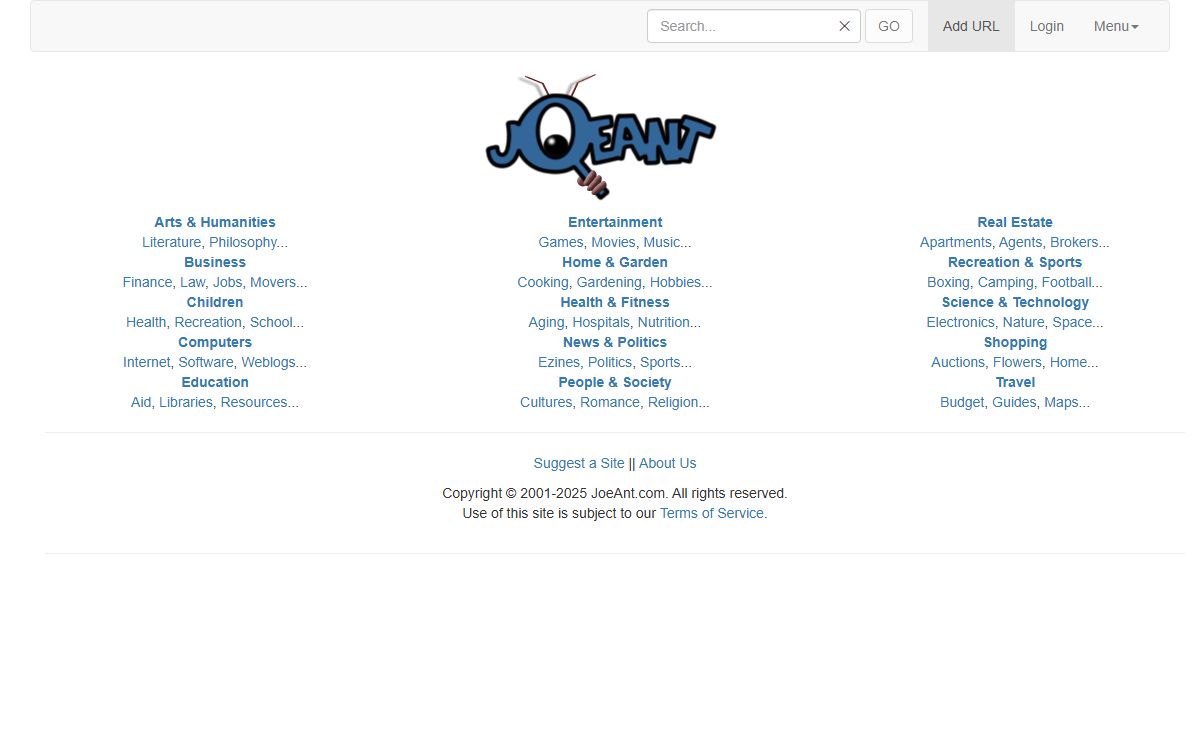1200x740 pixels.
Task: Go to the Movies subcategory
Action: (613, 242)
